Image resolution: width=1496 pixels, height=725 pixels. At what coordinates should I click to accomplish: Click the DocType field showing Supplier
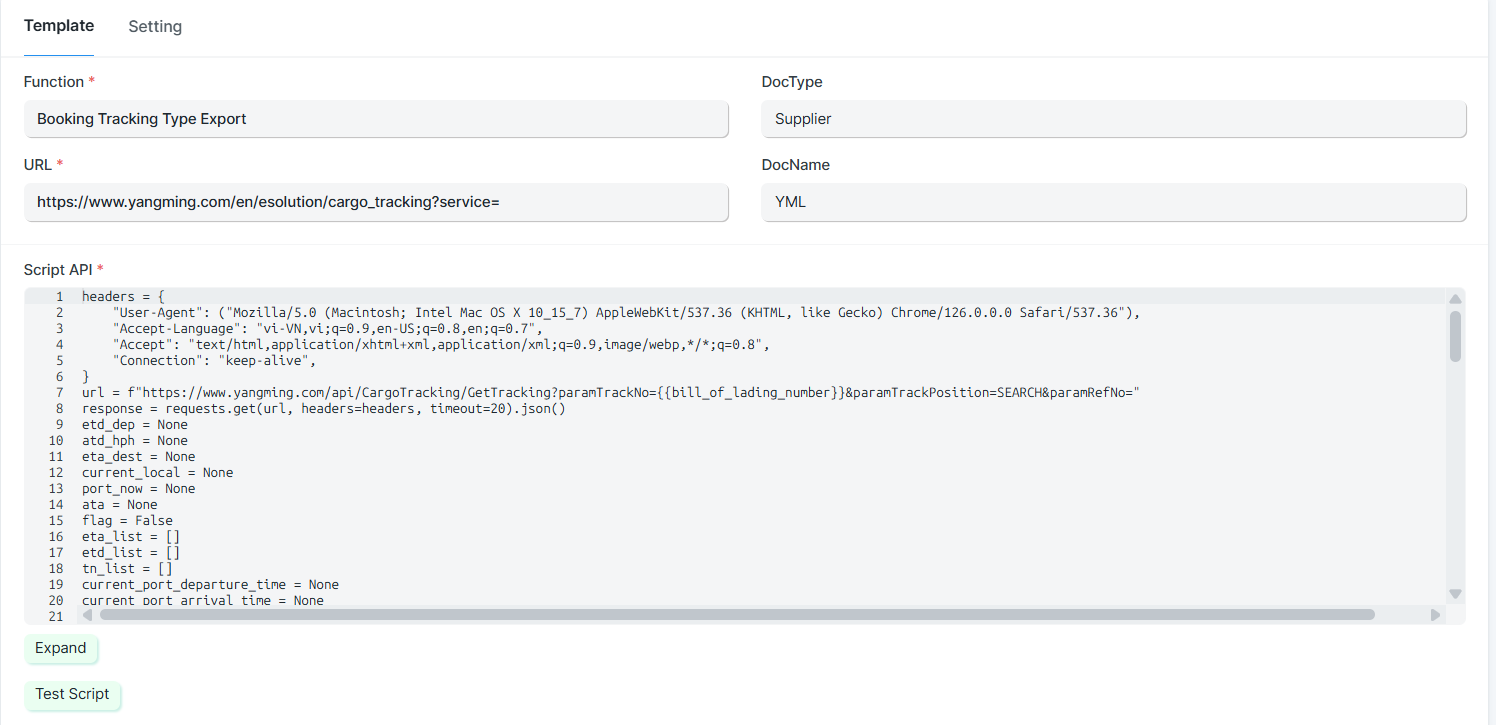pos(1113,119)
